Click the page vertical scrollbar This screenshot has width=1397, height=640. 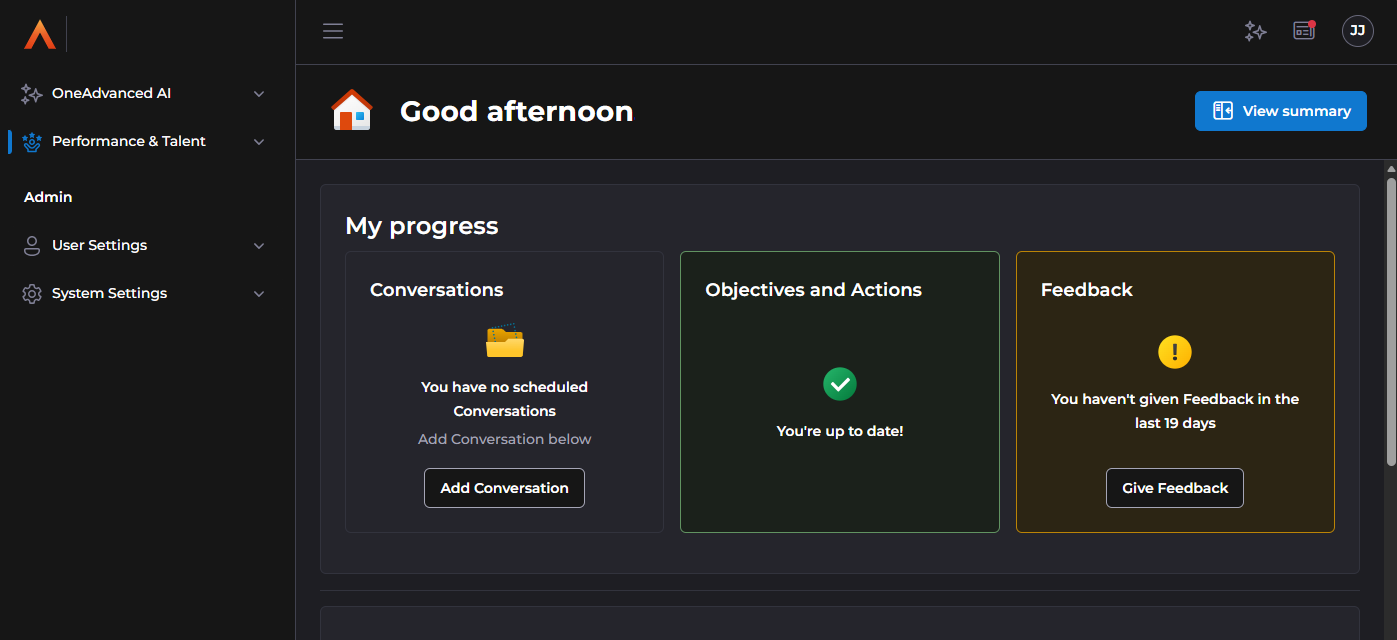coord(1390,320)
